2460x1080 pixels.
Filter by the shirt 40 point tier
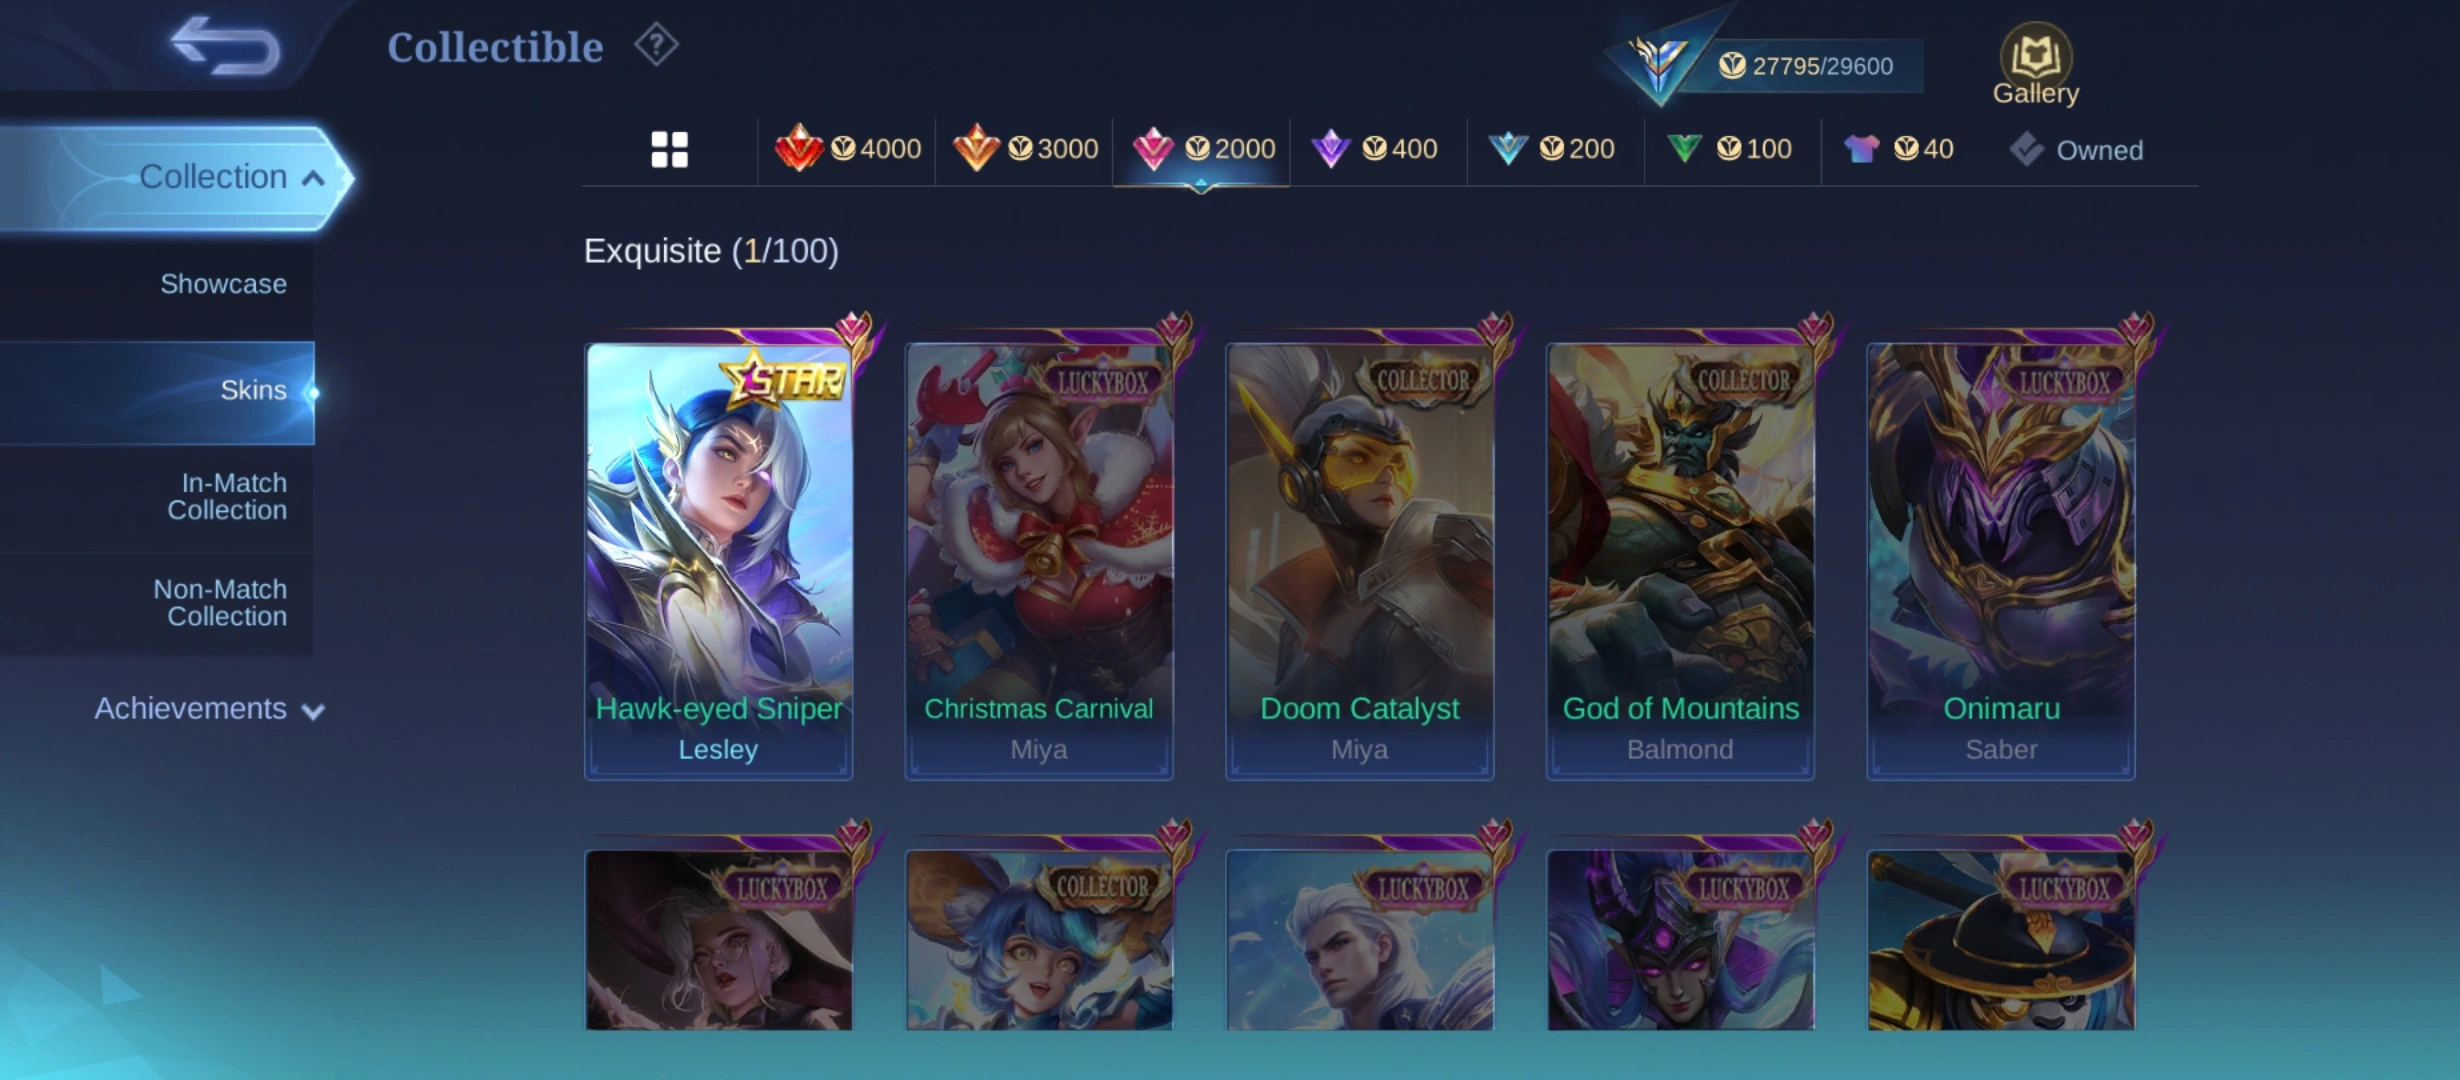(x=1898, y=149)
